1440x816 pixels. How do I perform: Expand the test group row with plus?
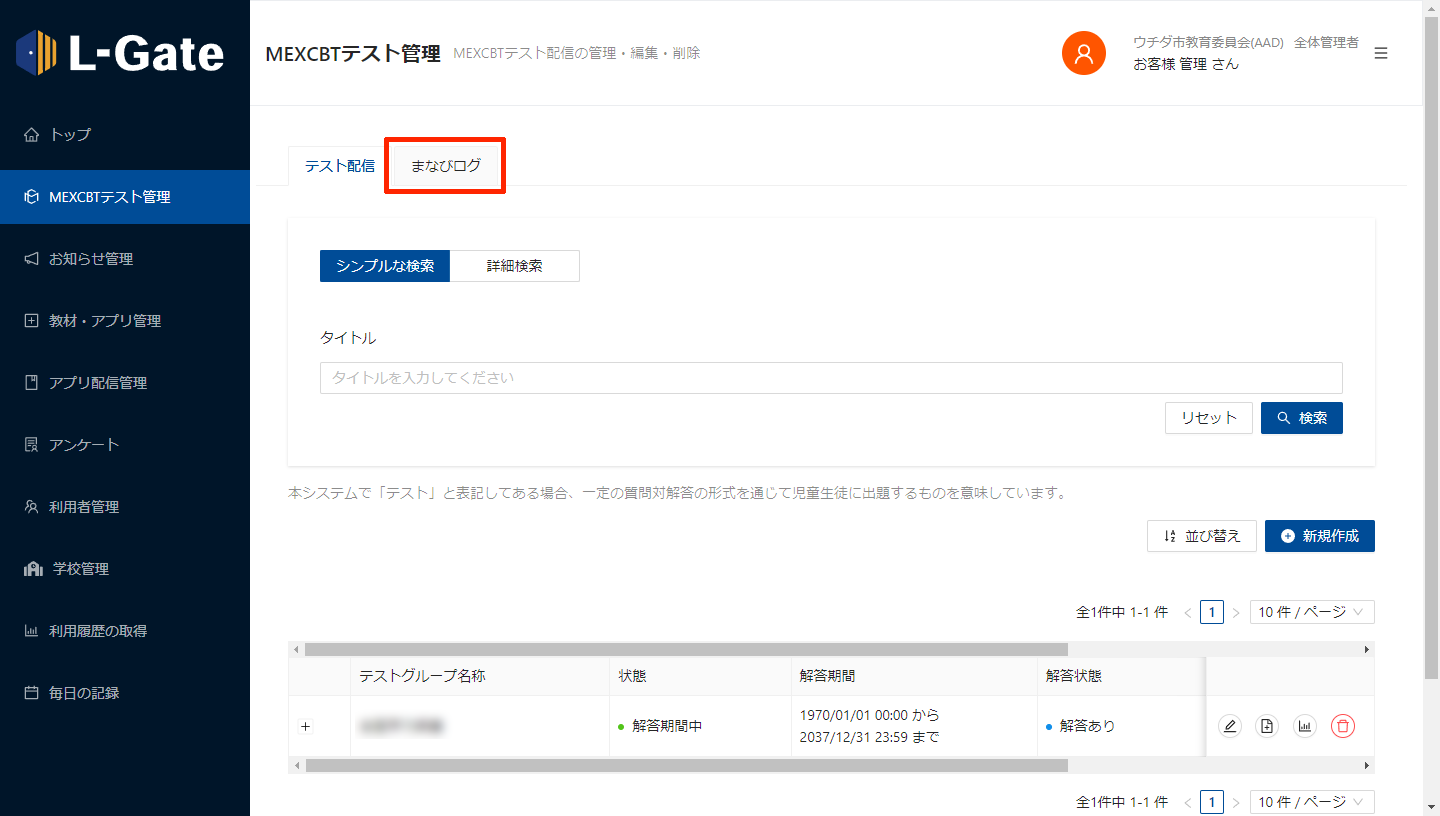pos(306,726)
